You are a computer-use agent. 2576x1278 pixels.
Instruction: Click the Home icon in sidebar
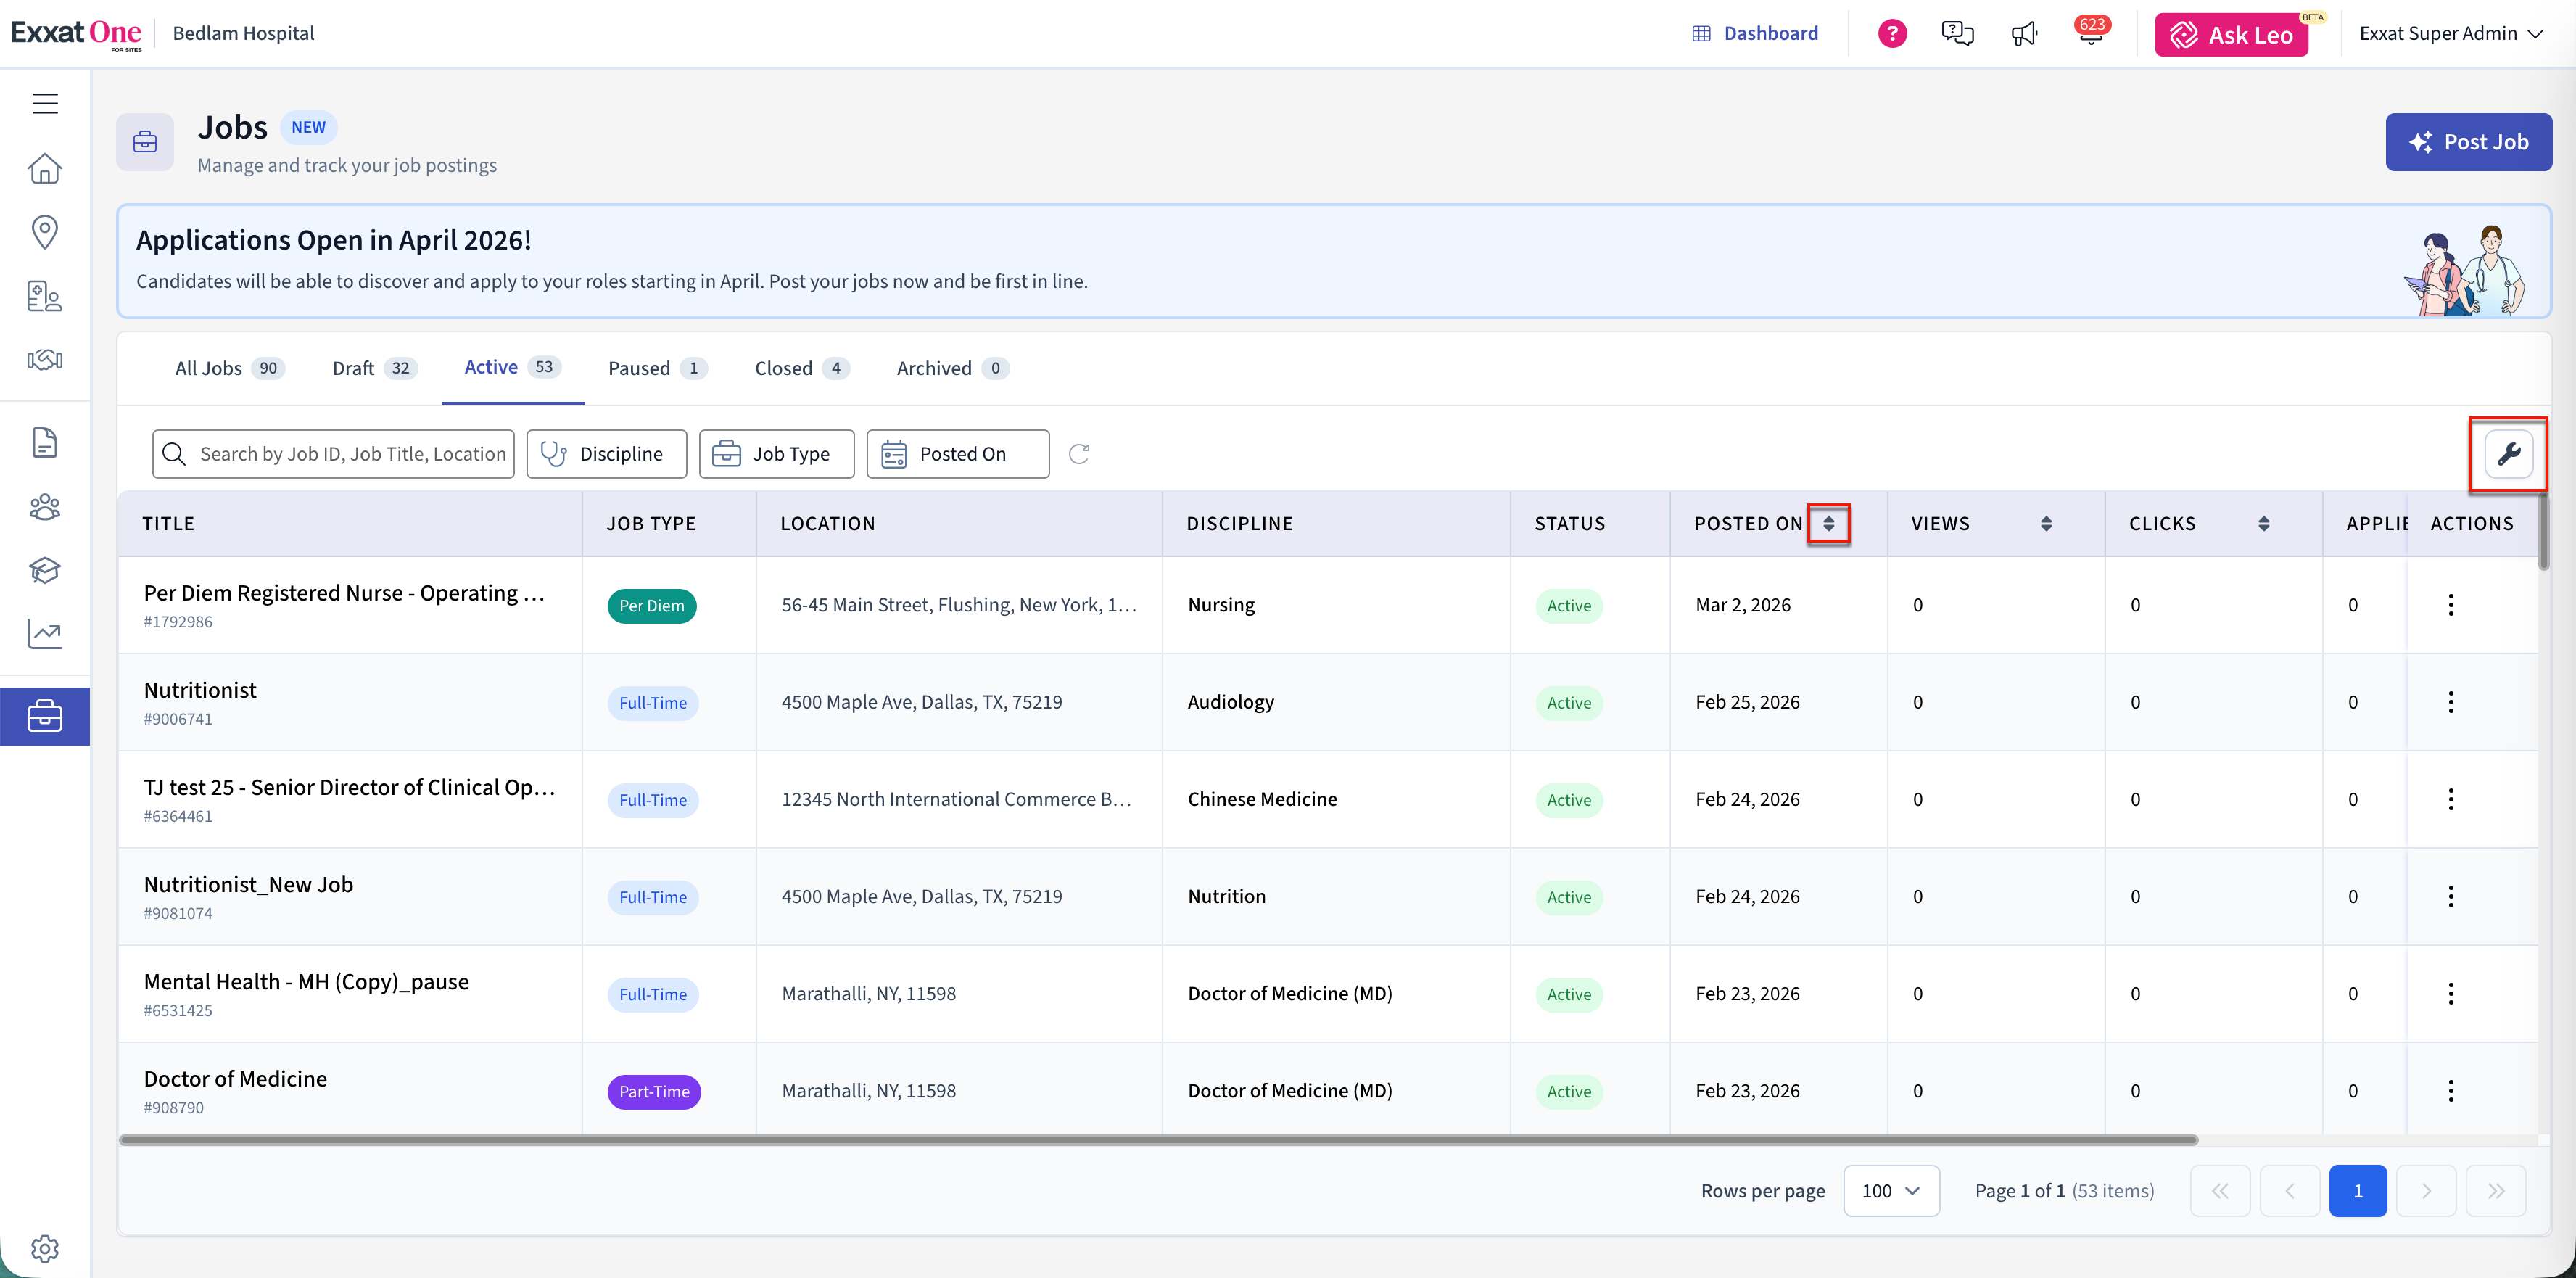[x=45, y=168]
